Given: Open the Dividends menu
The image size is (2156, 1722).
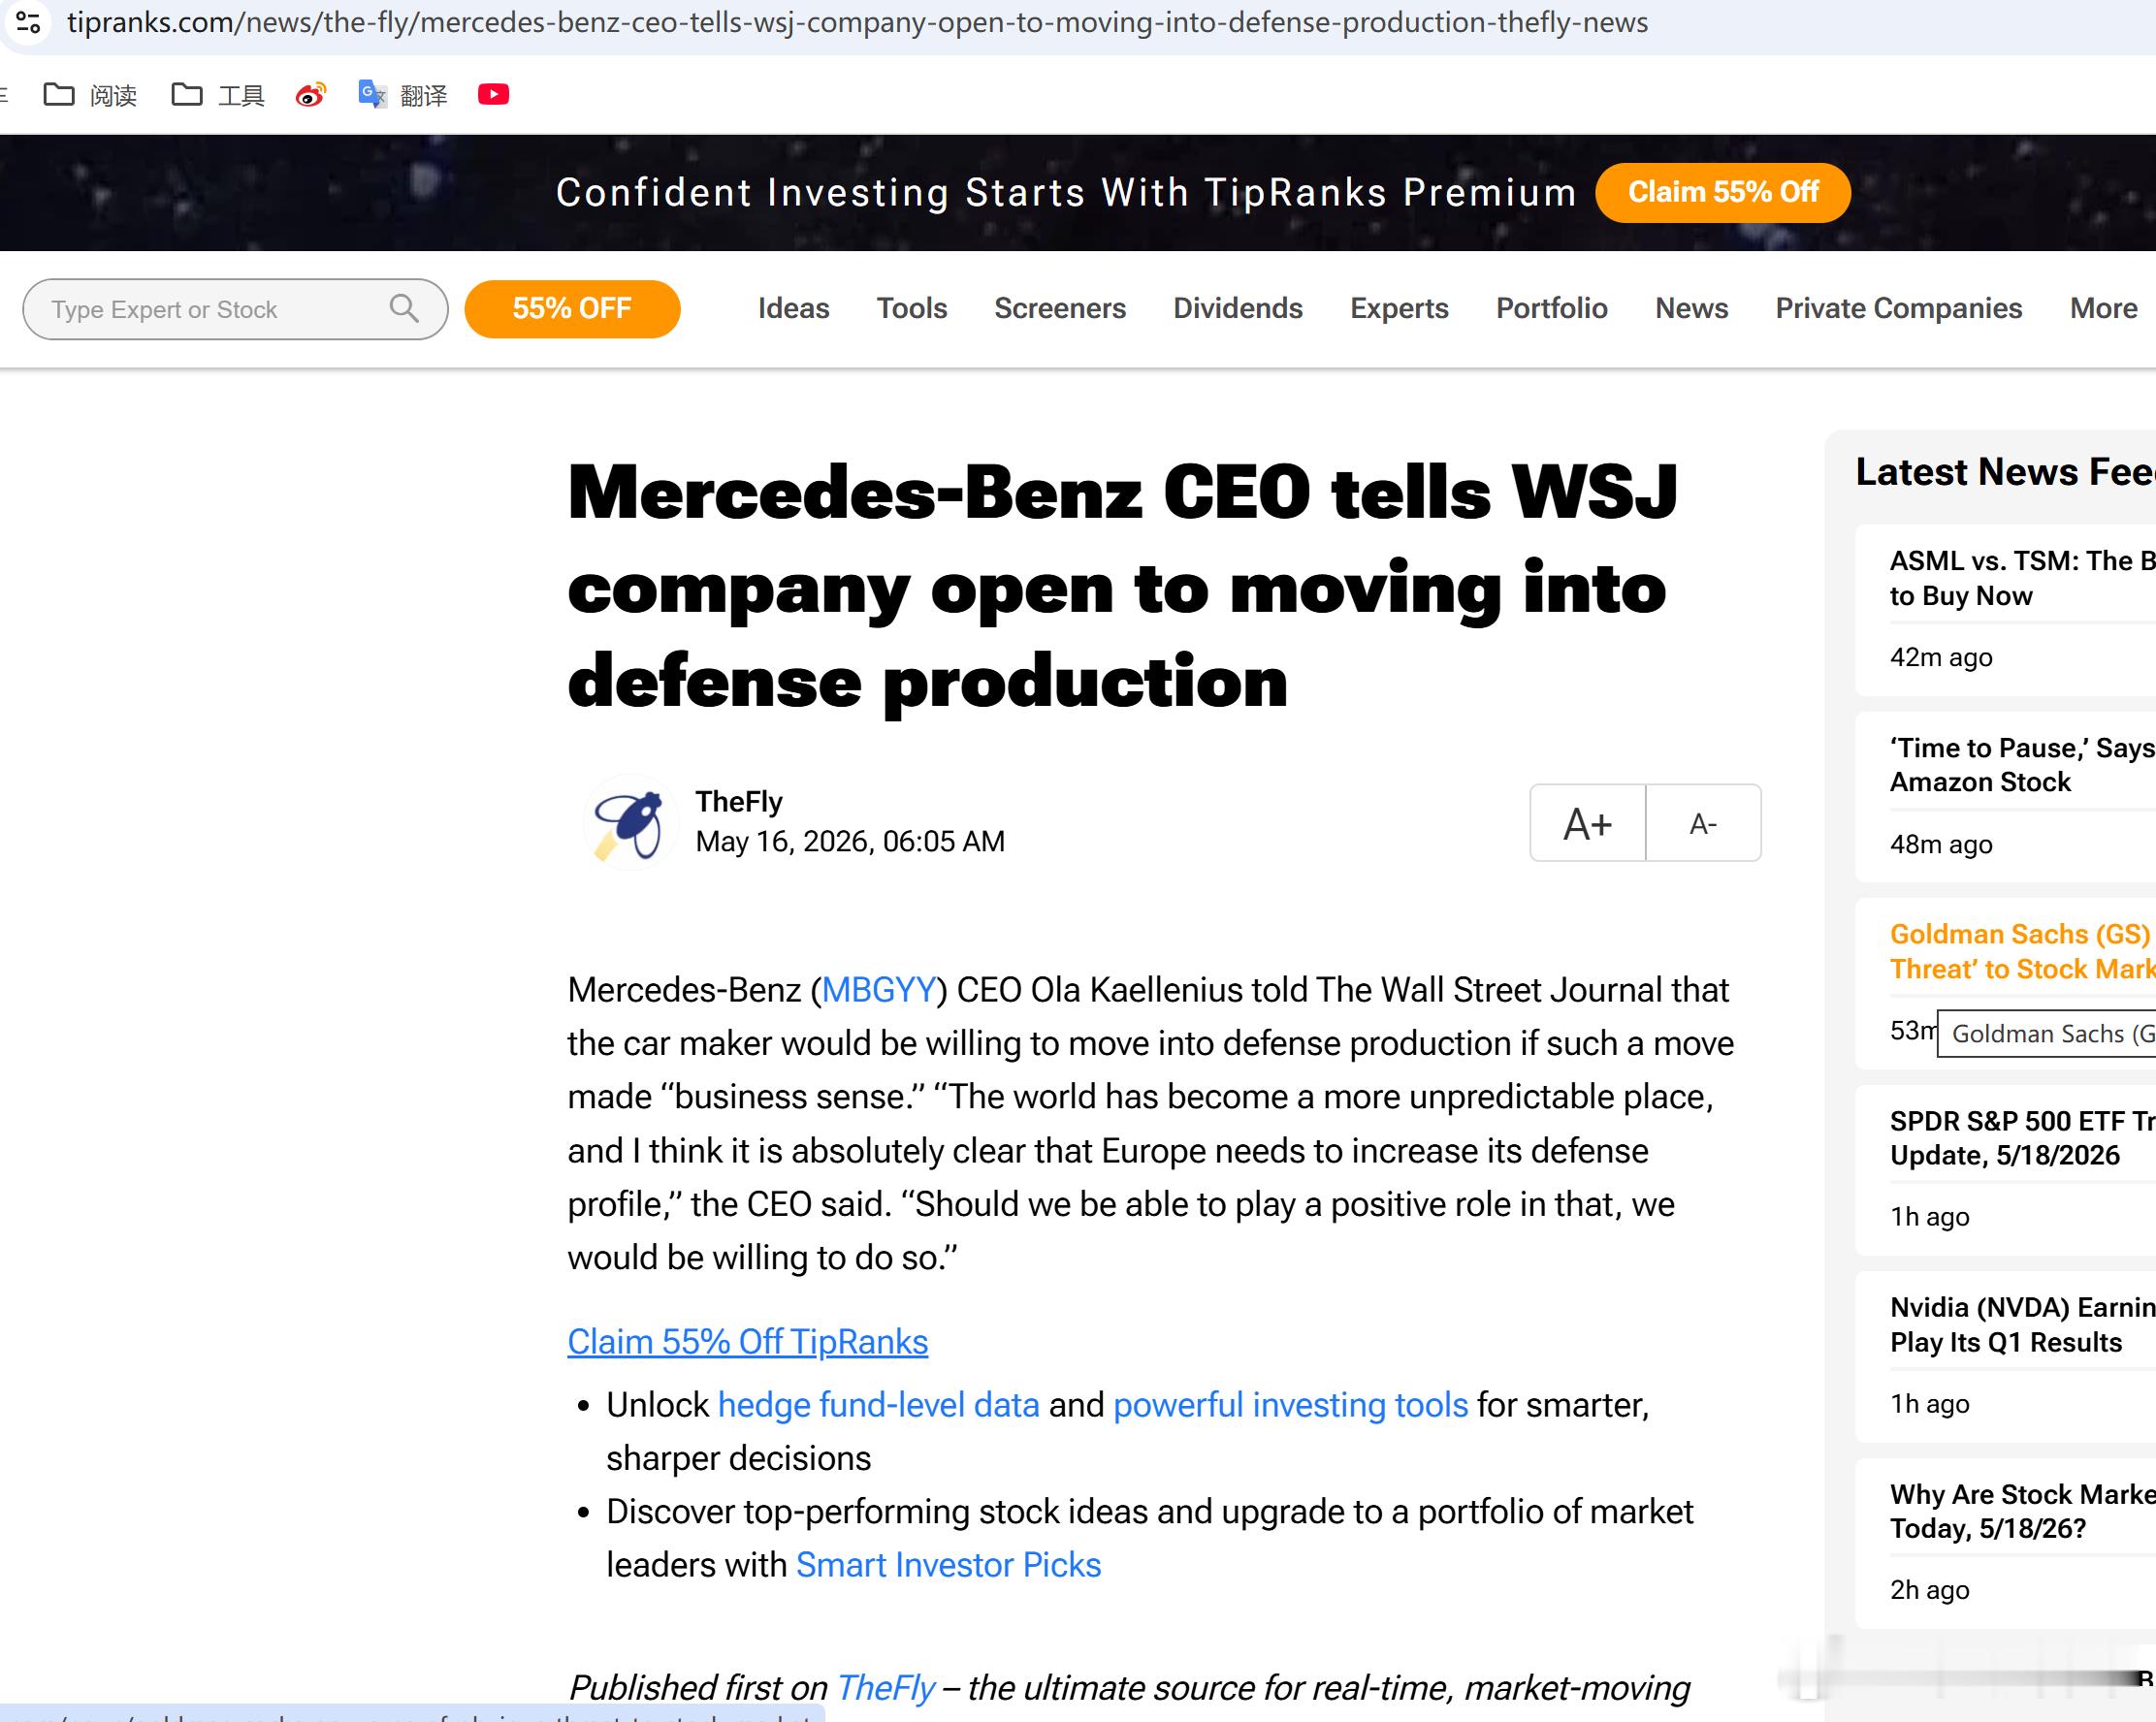Looking at the screenshot, I should coord(1238,308).
